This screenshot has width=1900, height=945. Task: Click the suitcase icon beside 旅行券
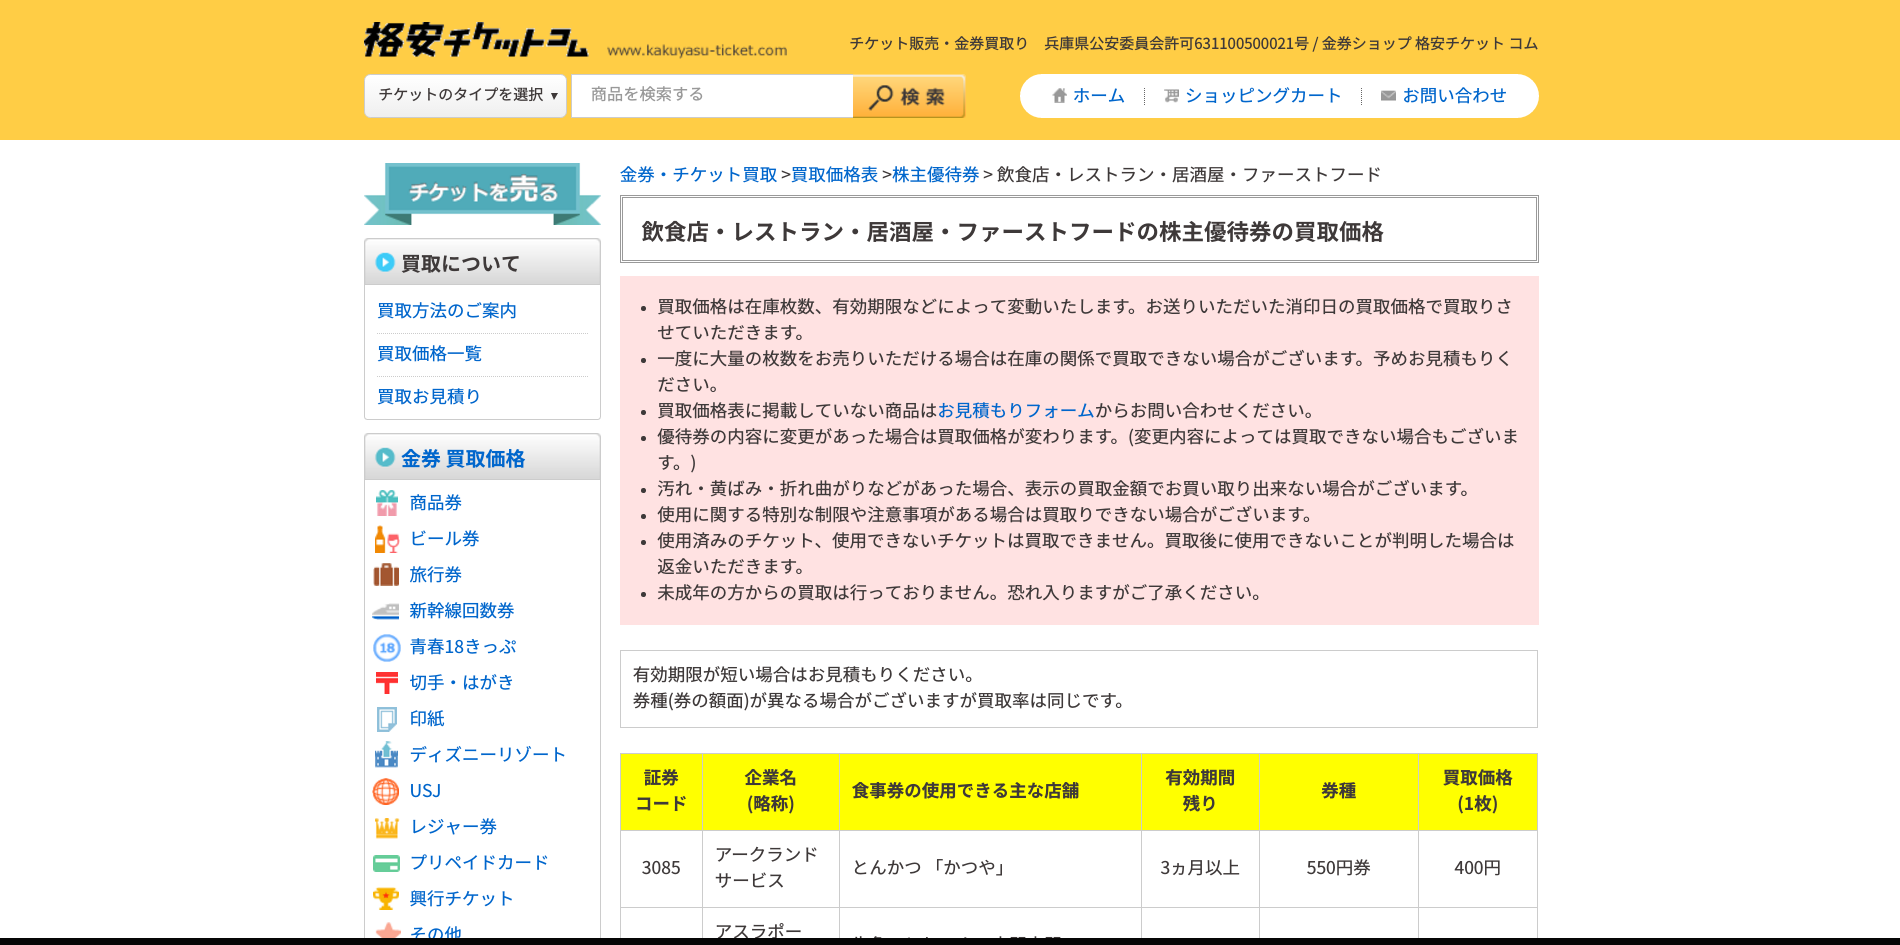(x=386, y=575)
